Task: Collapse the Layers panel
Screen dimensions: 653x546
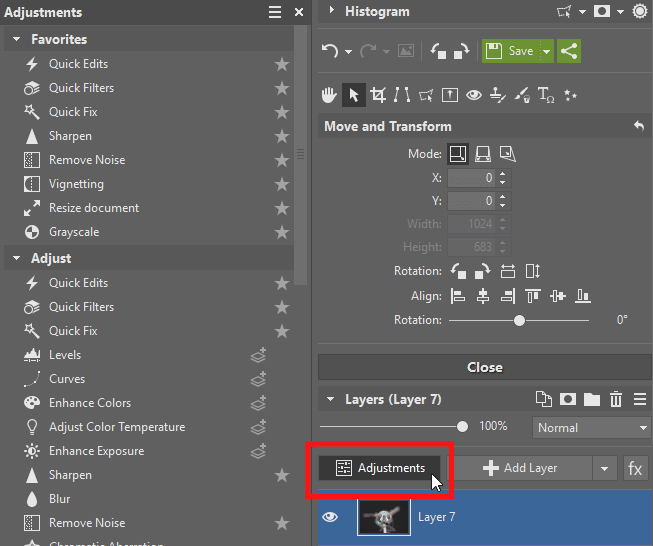Action: 331,399
